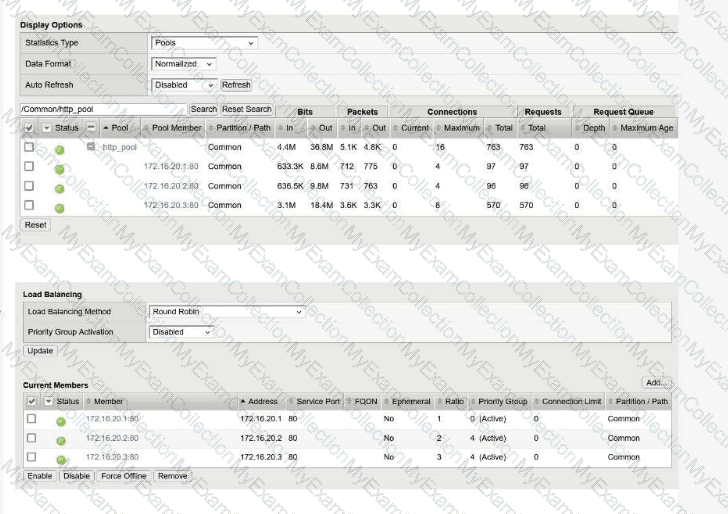This screenshot has width=728, height=514.
Task: Click the Add... button for members
Action: (x=656, y=383)
